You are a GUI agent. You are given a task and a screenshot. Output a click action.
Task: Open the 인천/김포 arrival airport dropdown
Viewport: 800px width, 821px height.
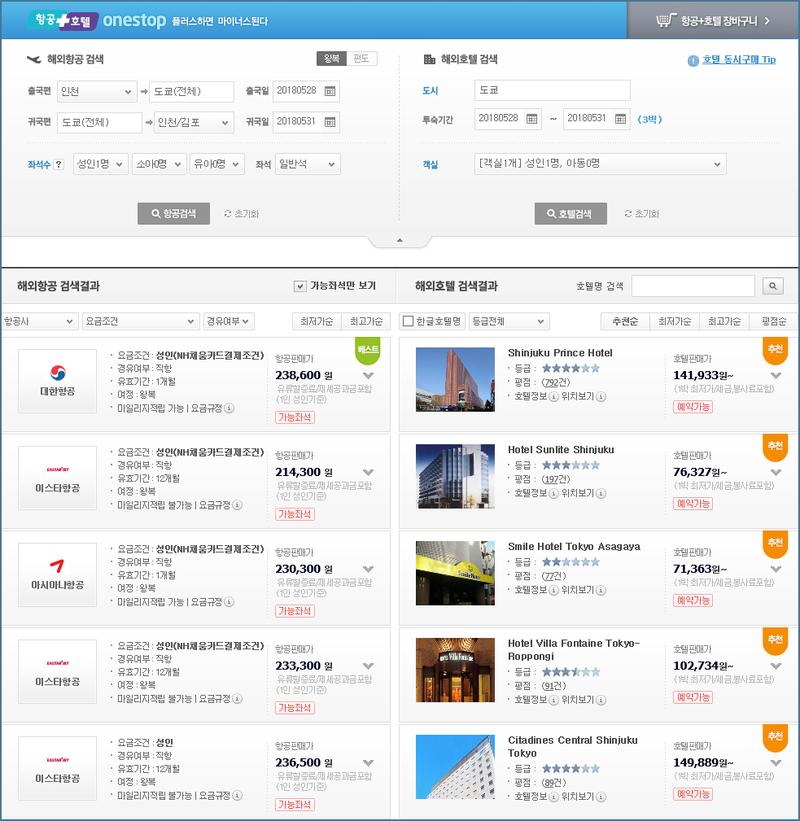point(194,123)
